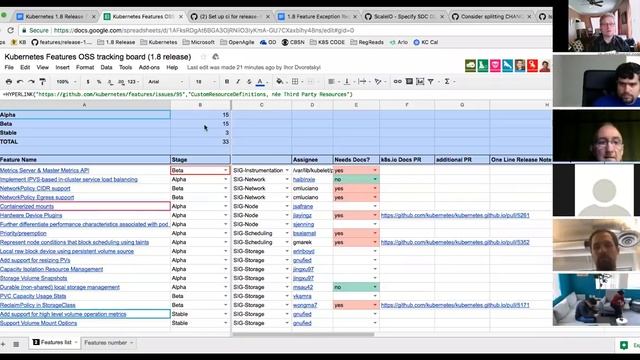640x360 pixels.
Task: Open the Priority/preemption feature link
Action: click(x=23, y=233)
